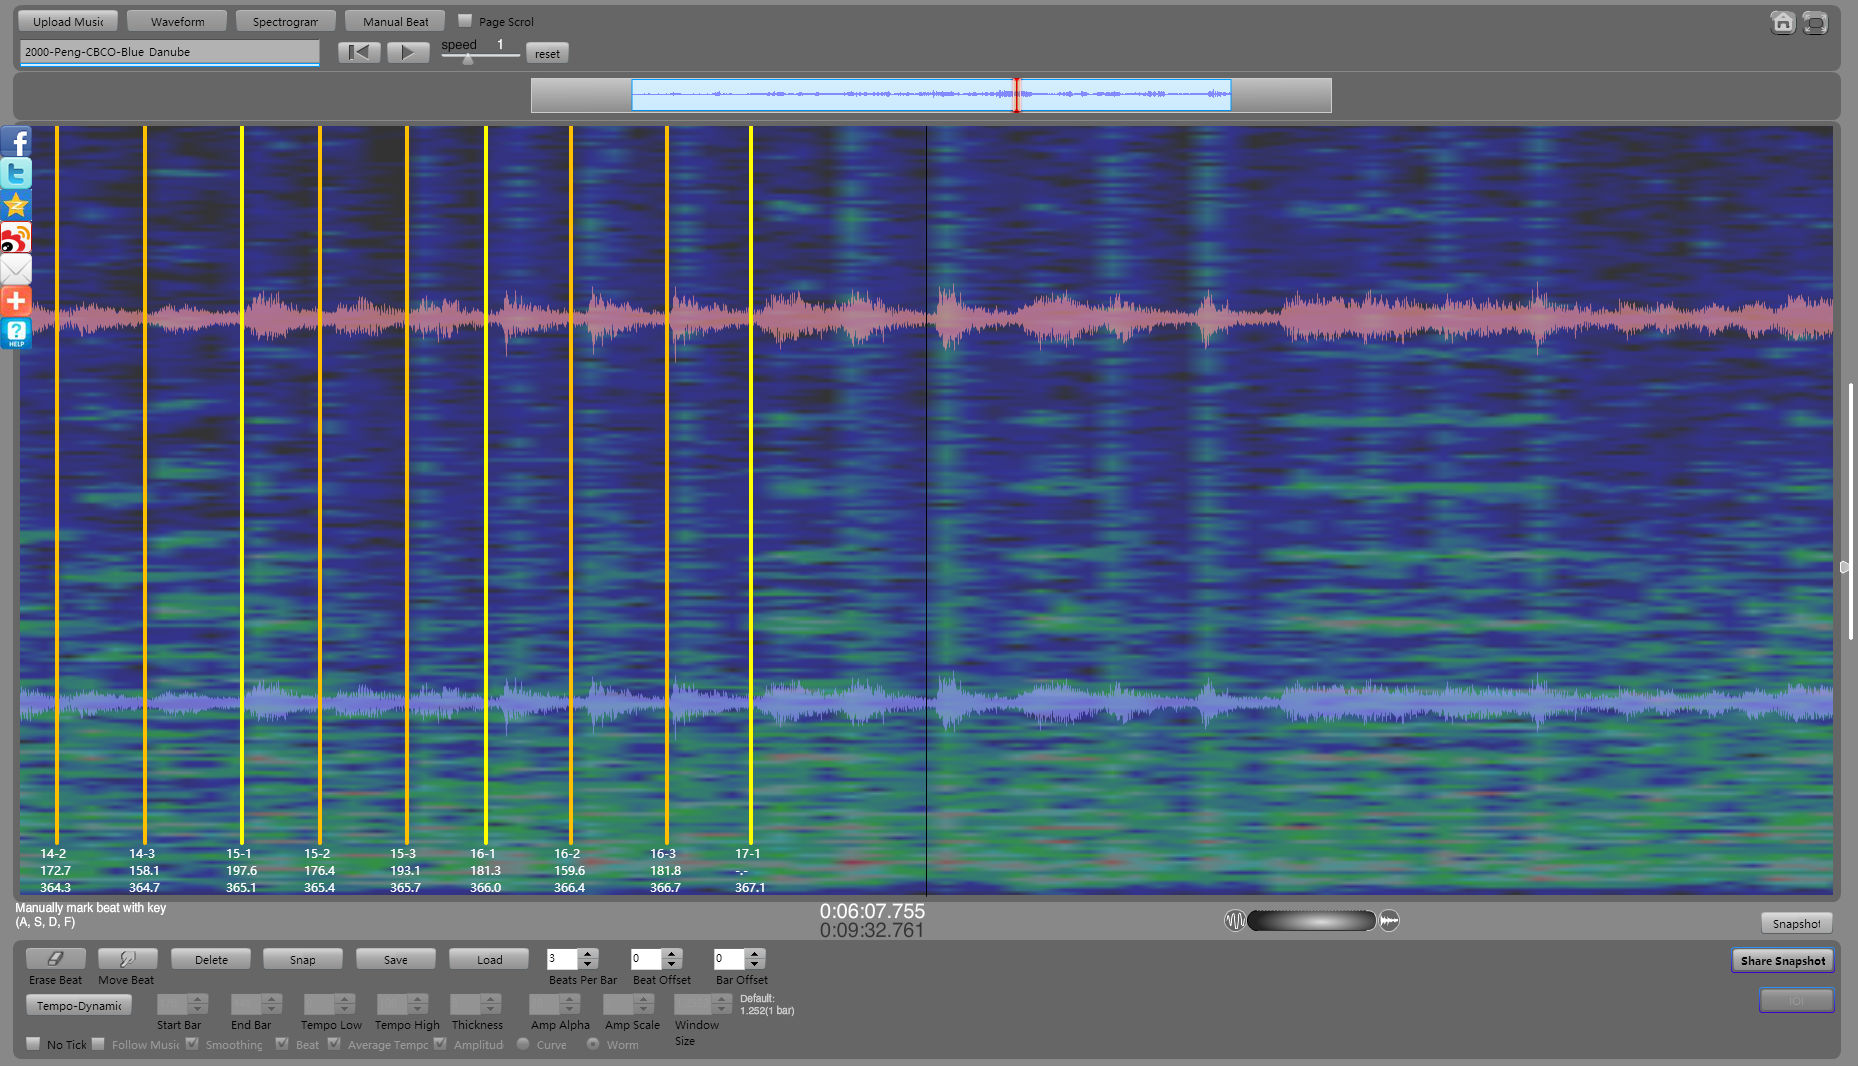The height and width of the screenshot is (1066, 1858).
Task: Toggle the Smoothing checkbox
Action: coord(192,1044)
